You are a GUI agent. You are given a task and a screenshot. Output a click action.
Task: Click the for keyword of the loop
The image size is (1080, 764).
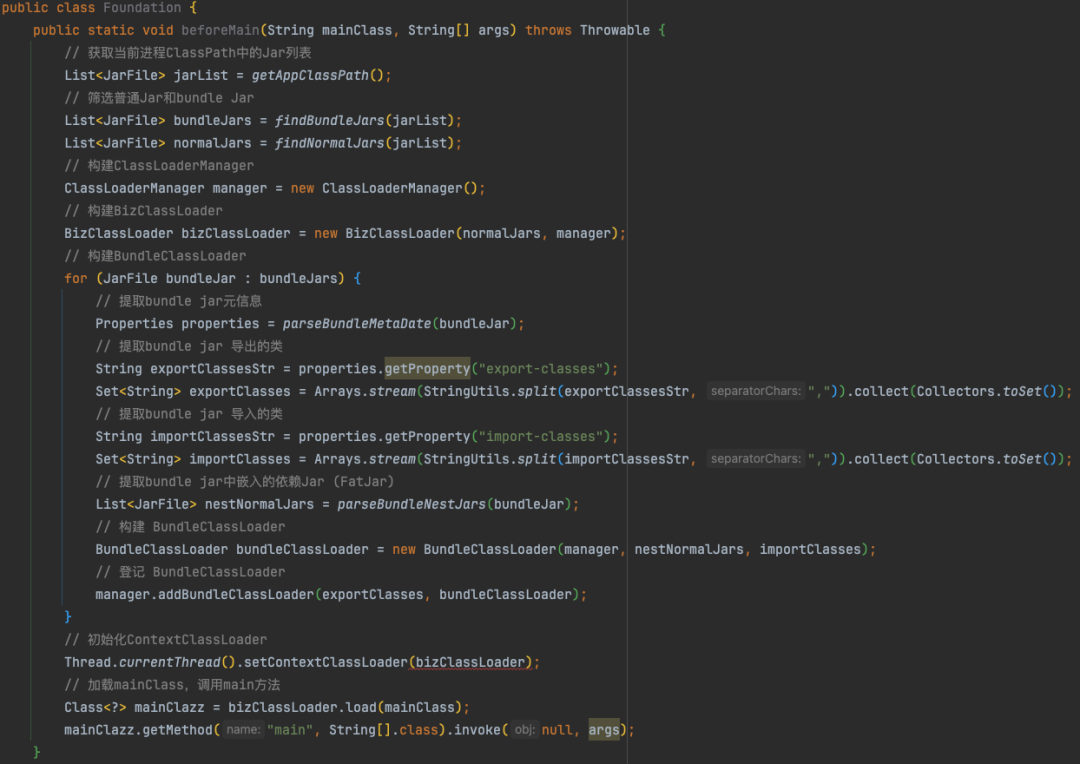point(76,278)
